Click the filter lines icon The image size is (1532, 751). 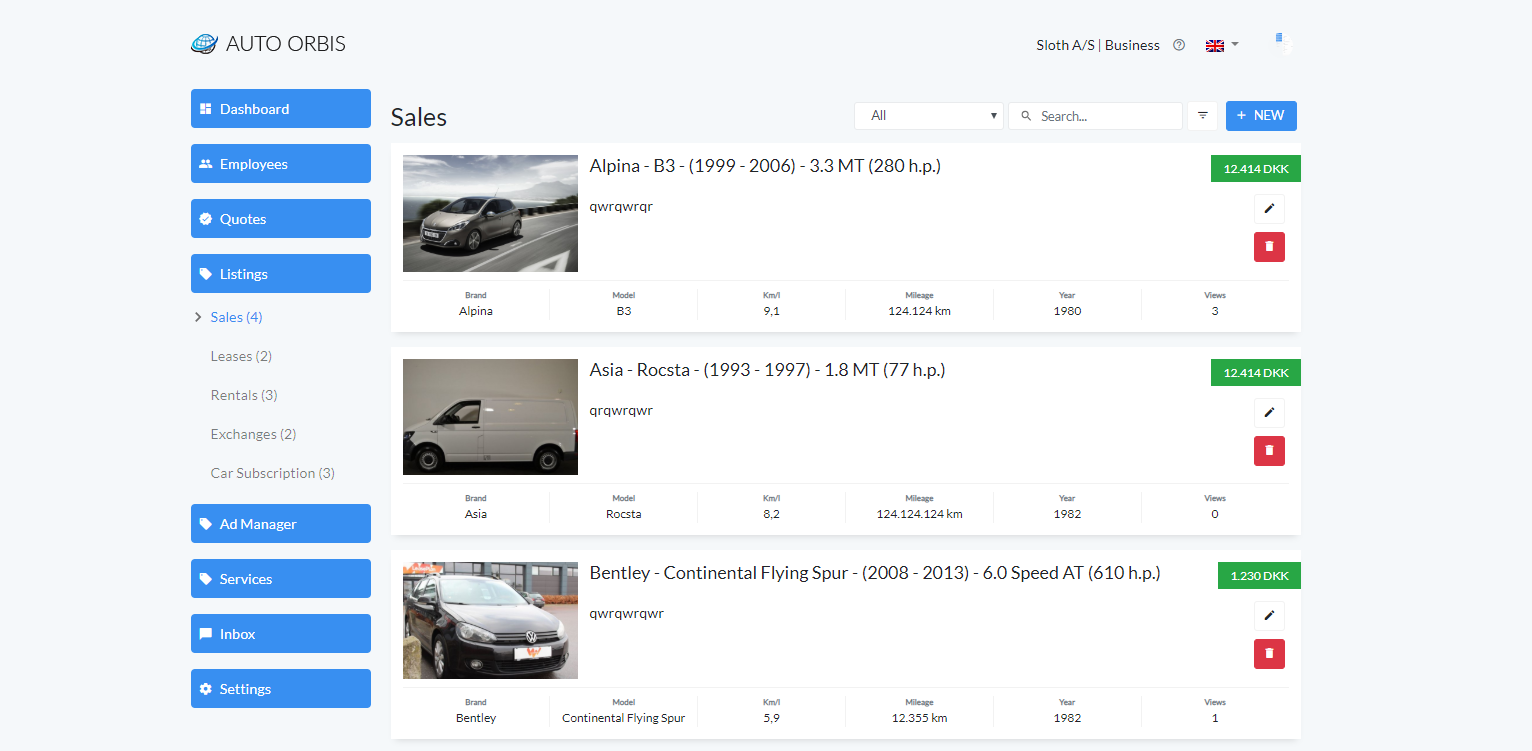[x=1202, y=116]
